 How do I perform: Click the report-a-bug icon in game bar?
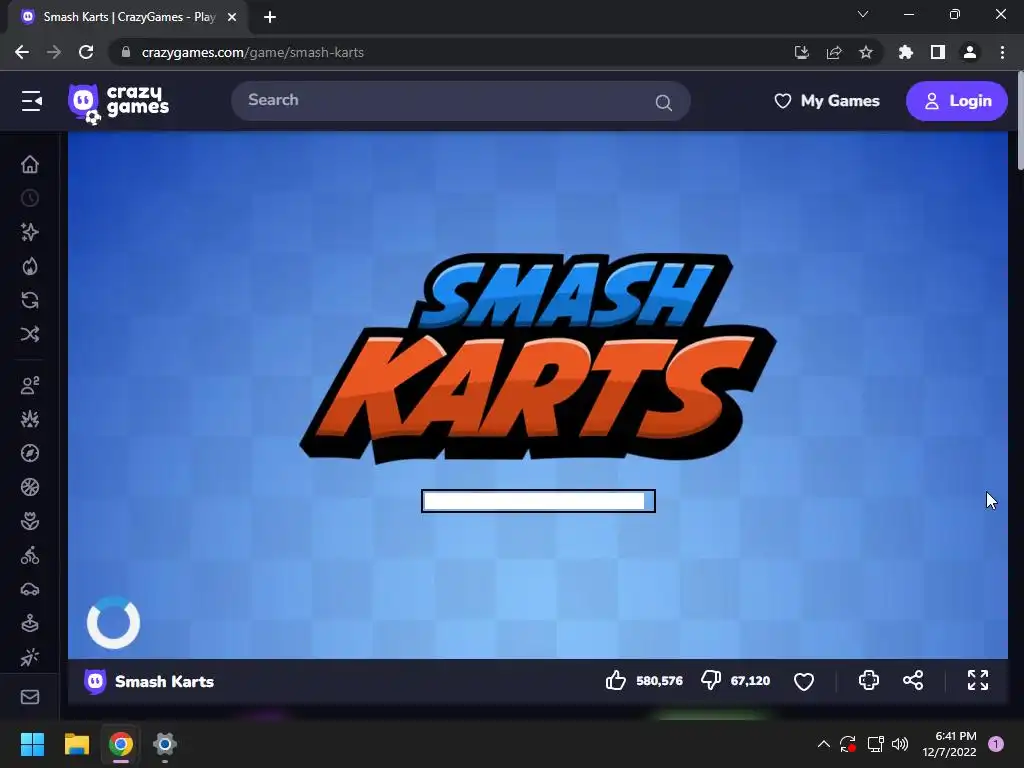(x=869, y=680)
